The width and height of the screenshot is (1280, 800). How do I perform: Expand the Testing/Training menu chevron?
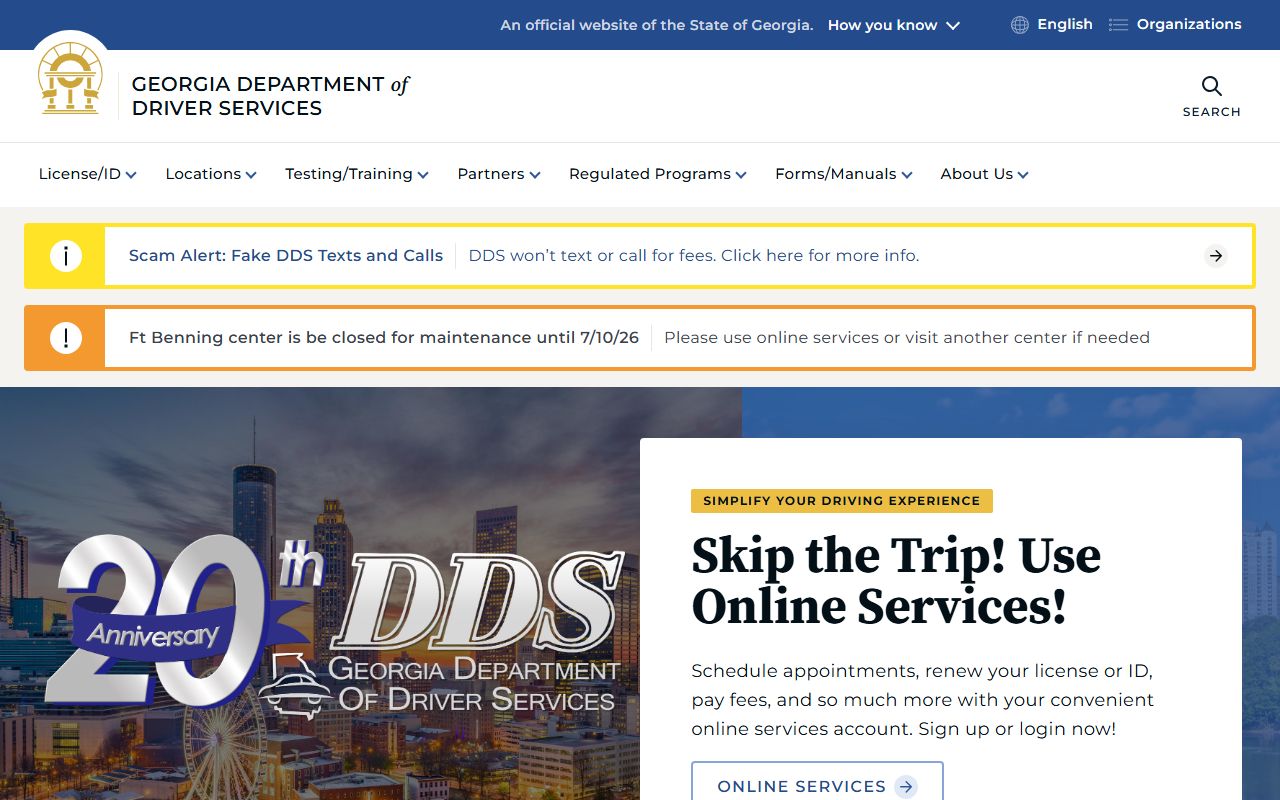(423, 175)
